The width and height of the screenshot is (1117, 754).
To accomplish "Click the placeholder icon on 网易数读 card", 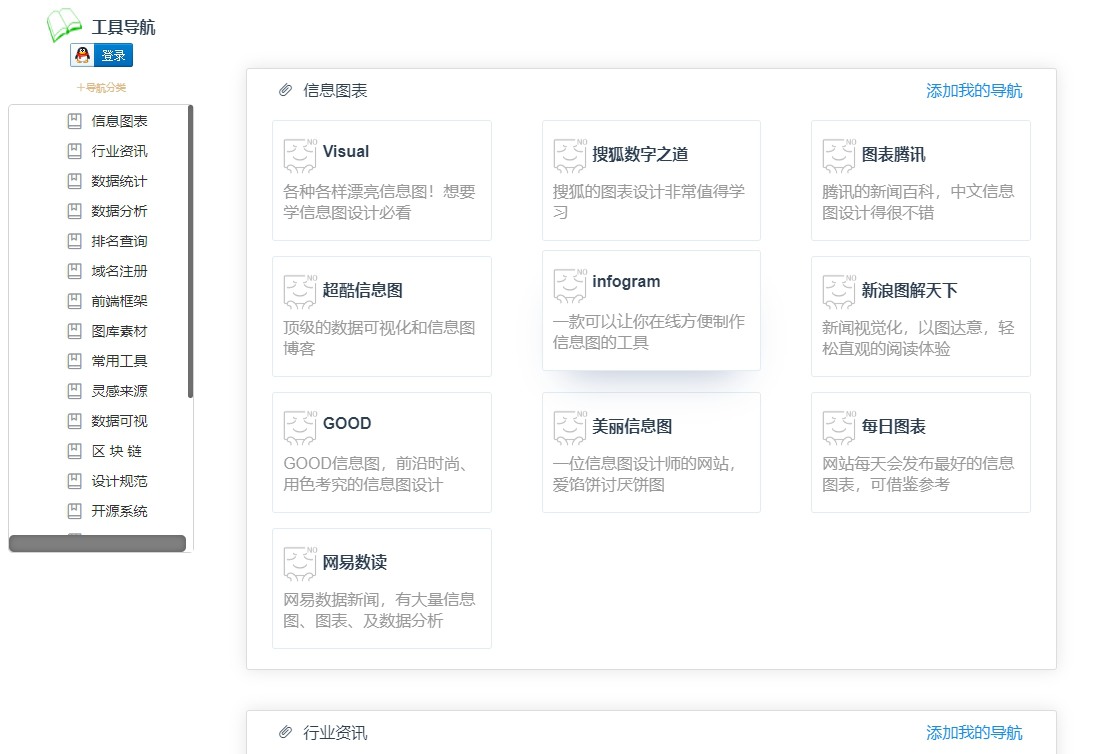I will tap(300, 564).
